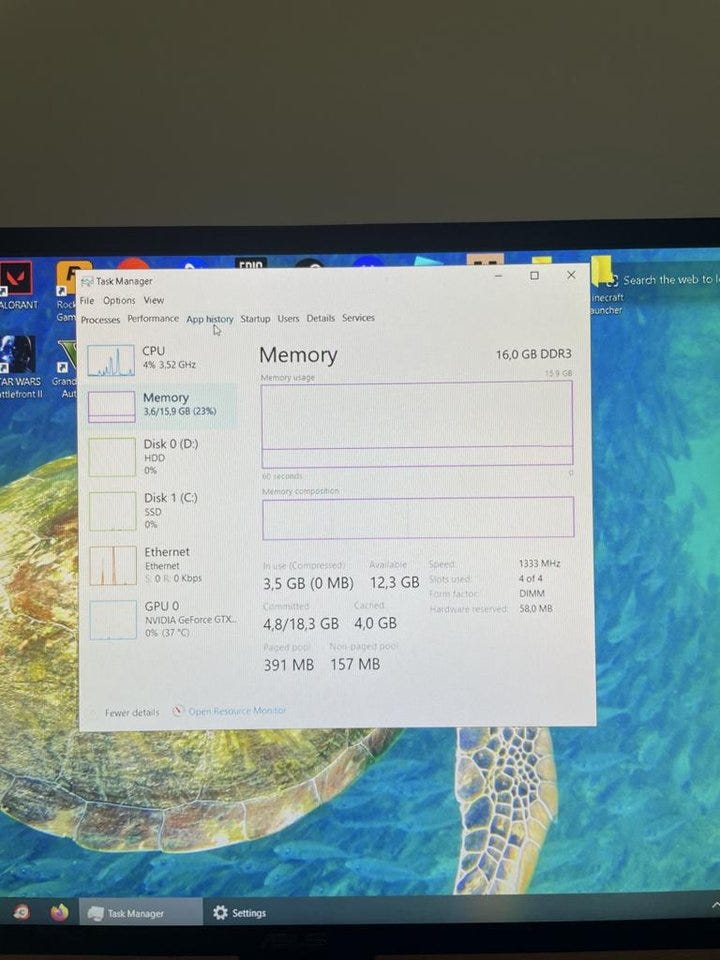Click the DIMM form factor value
Viewport: 720px width, 960px height.
click(x=531, y=593)
